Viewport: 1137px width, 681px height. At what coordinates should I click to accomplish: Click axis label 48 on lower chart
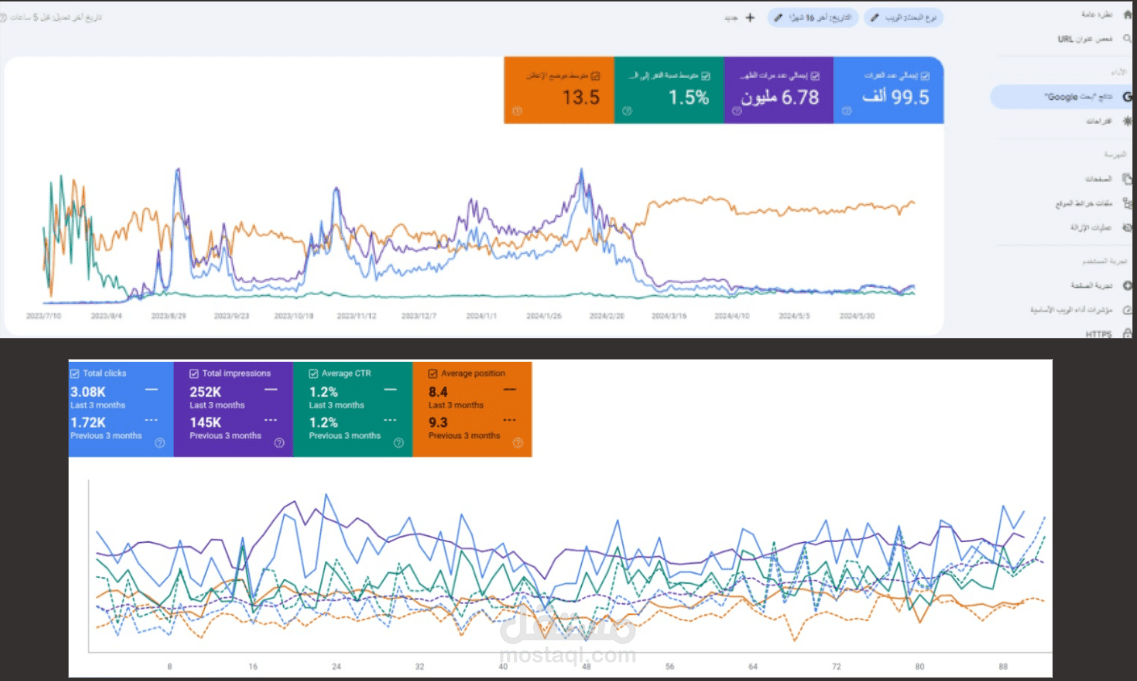586,666
